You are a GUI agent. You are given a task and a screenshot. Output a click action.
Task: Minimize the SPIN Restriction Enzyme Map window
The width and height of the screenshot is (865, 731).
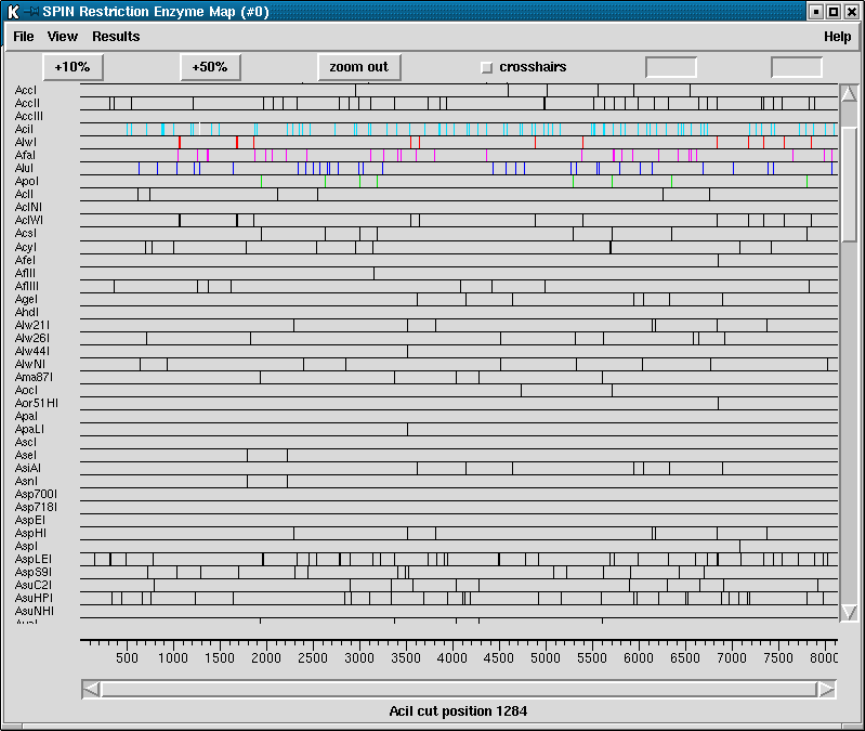click(816, 12)
